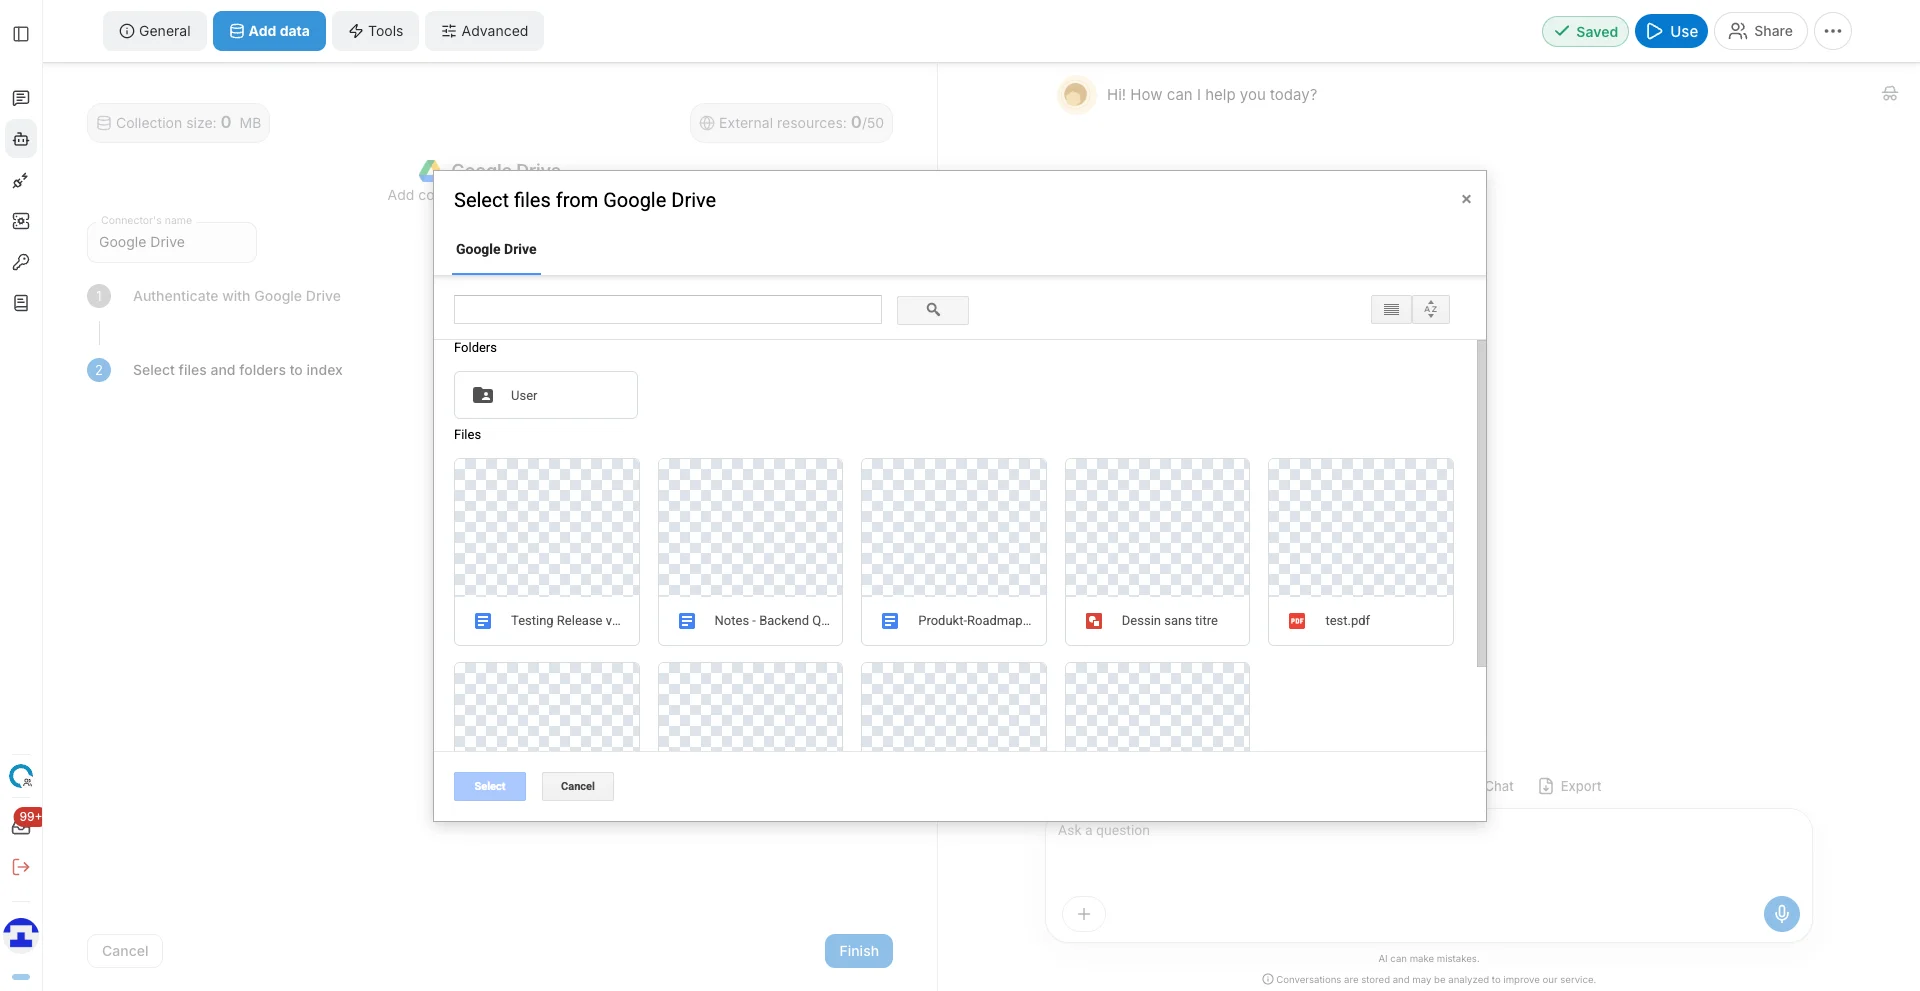Select the Produkt-Roadmap file thumbnail
The height and width of the screenshot is (991, 1920).
pyautogui.click(x=954, y=552)
